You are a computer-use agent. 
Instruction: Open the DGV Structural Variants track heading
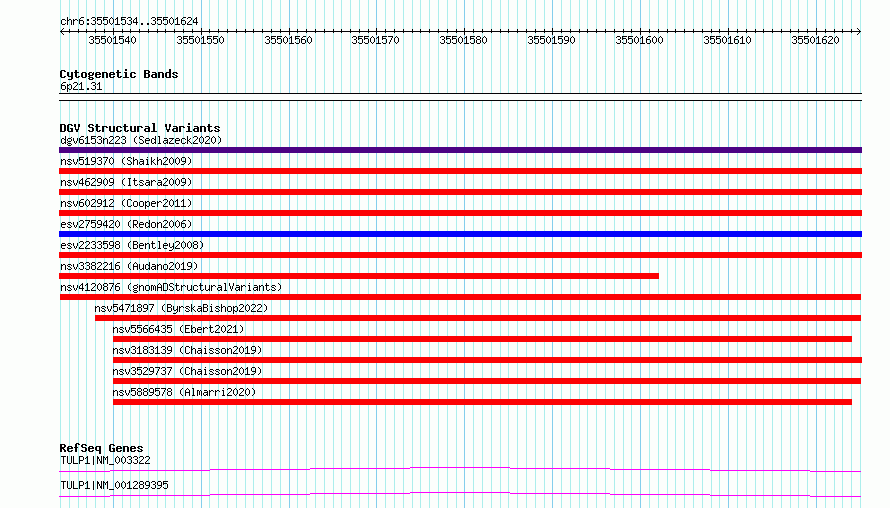click(140, 128)
